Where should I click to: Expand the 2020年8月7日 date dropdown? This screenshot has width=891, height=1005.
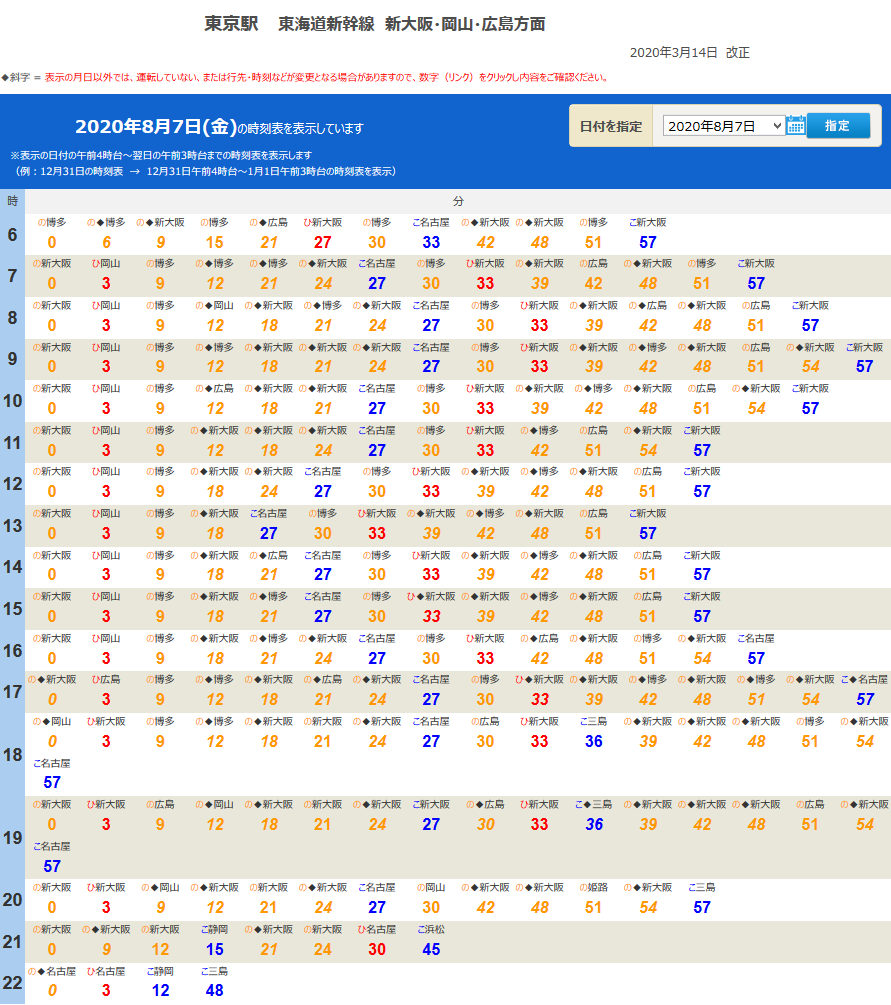(723, 126)
